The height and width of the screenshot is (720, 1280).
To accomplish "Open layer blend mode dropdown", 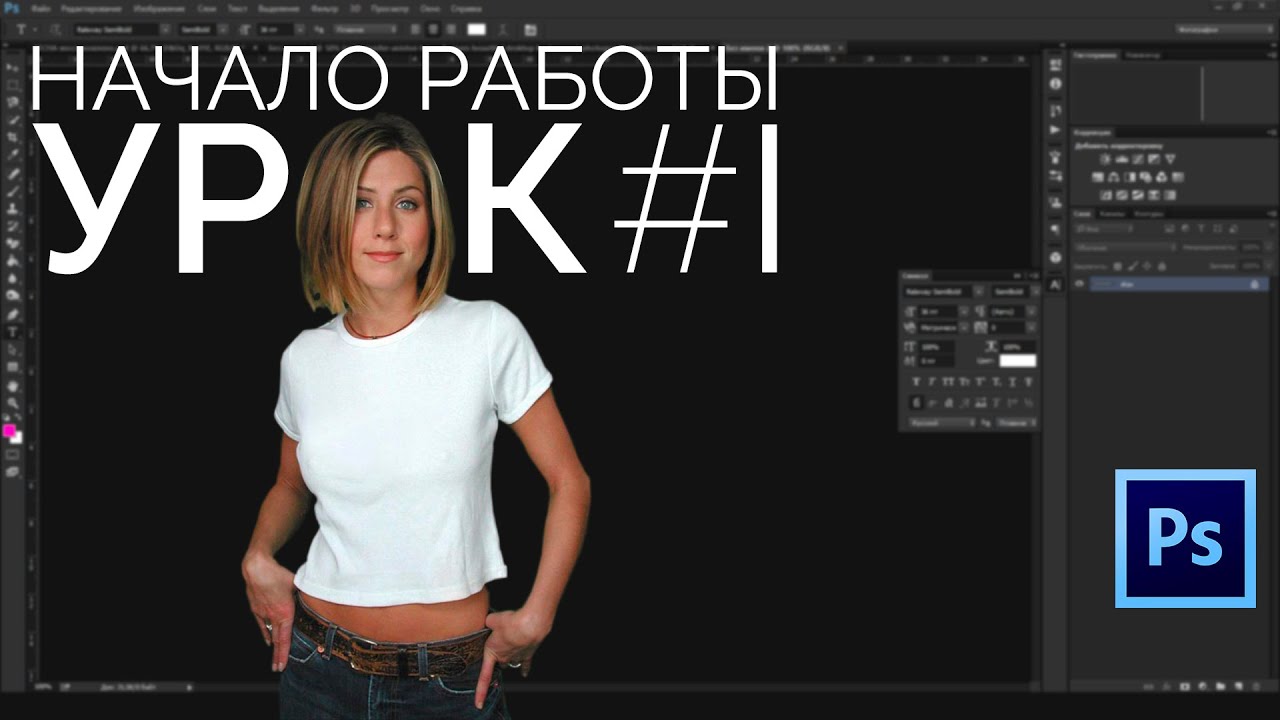I will click(1126, 247).
